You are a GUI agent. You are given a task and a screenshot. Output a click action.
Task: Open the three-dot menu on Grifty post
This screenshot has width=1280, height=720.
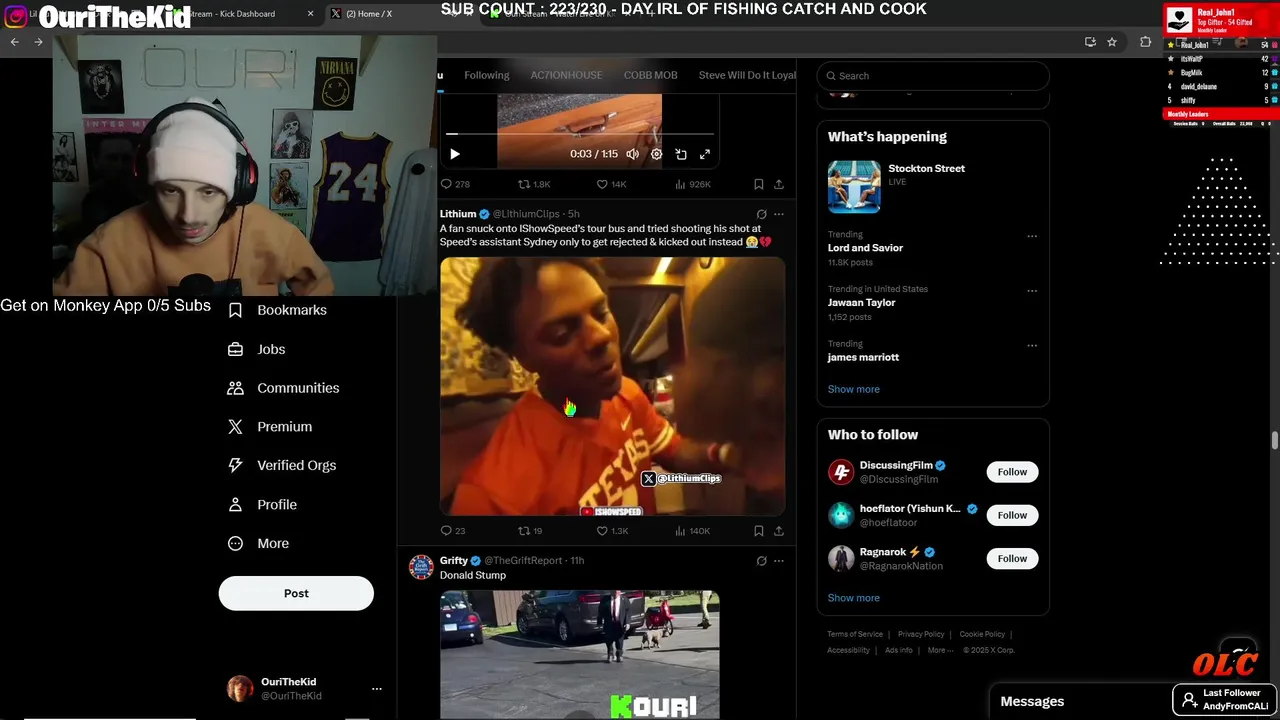pos(779,561)
